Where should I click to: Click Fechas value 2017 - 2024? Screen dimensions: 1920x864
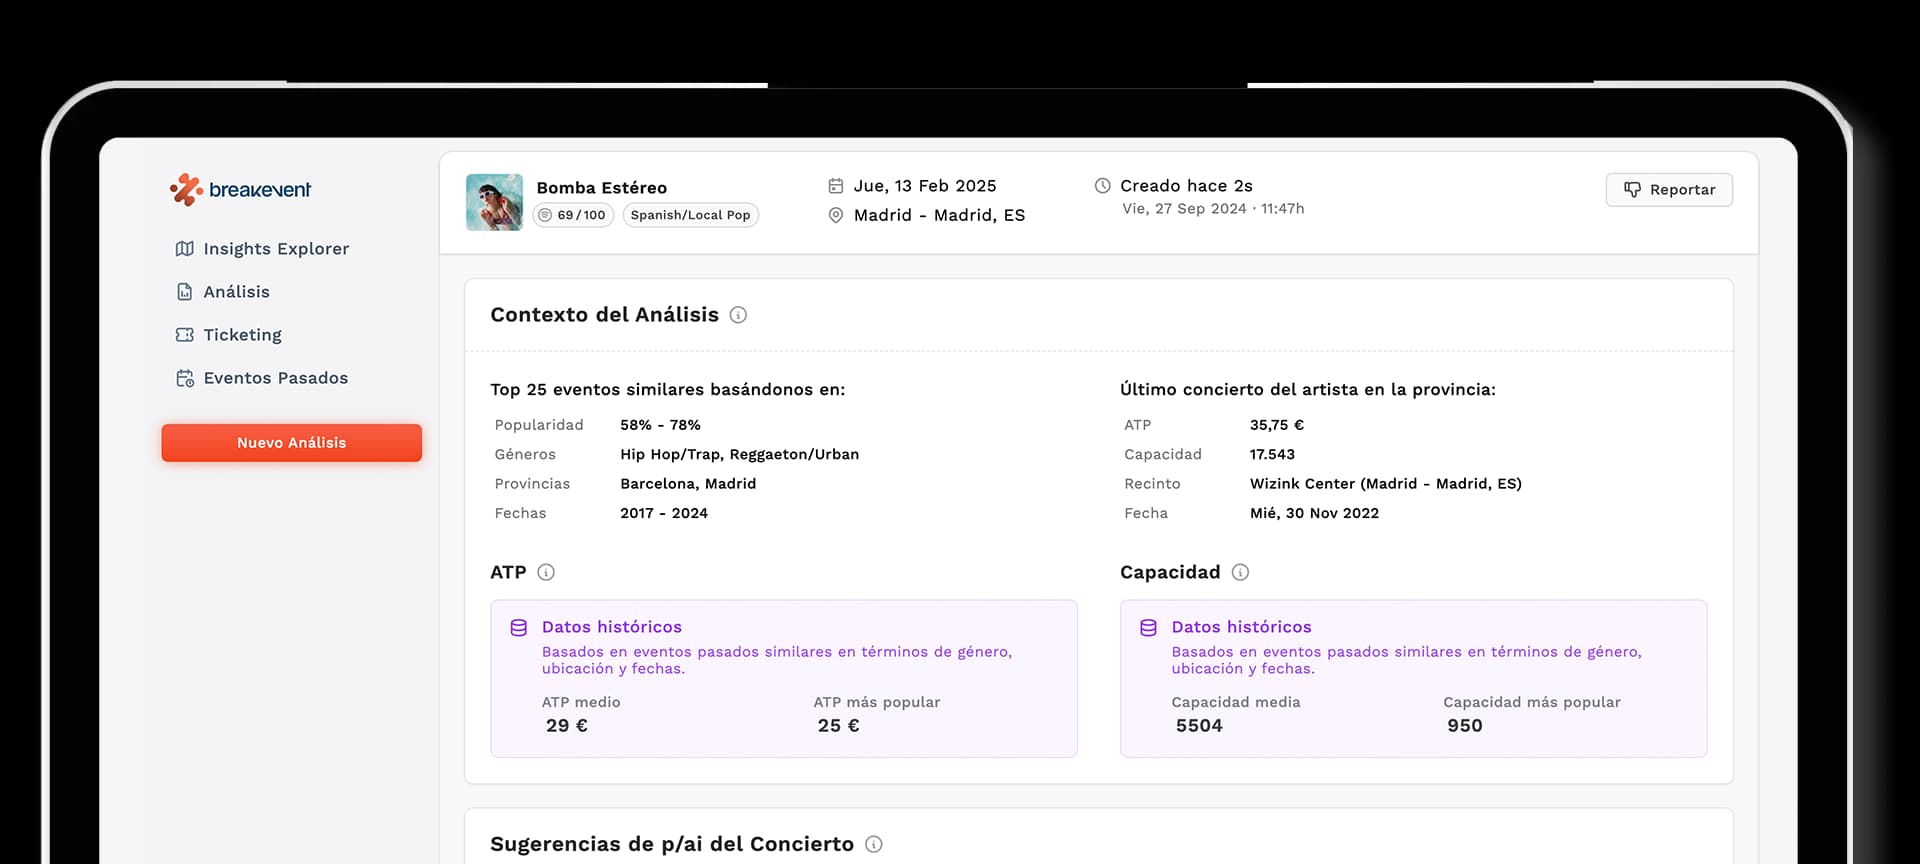click(664, 513)
